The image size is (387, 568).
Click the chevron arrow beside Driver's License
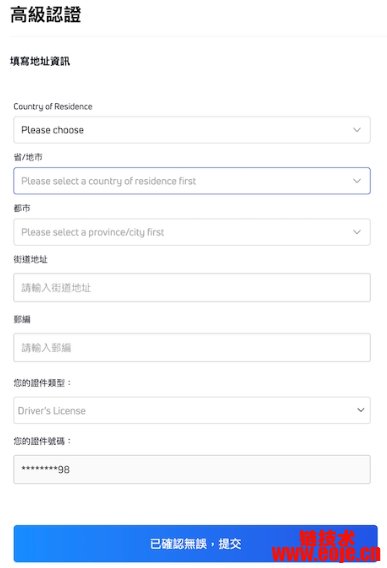click(x=361, y=410)
